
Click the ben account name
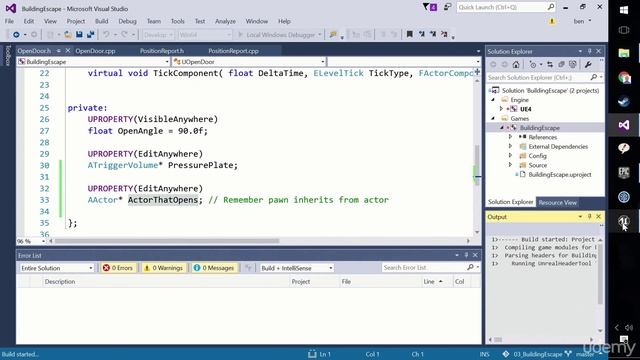579,21
